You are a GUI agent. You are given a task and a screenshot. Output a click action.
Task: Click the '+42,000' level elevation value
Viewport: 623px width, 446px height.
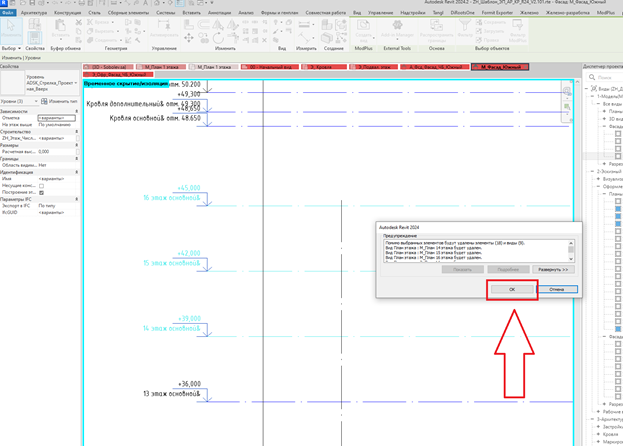click(189, 253)
